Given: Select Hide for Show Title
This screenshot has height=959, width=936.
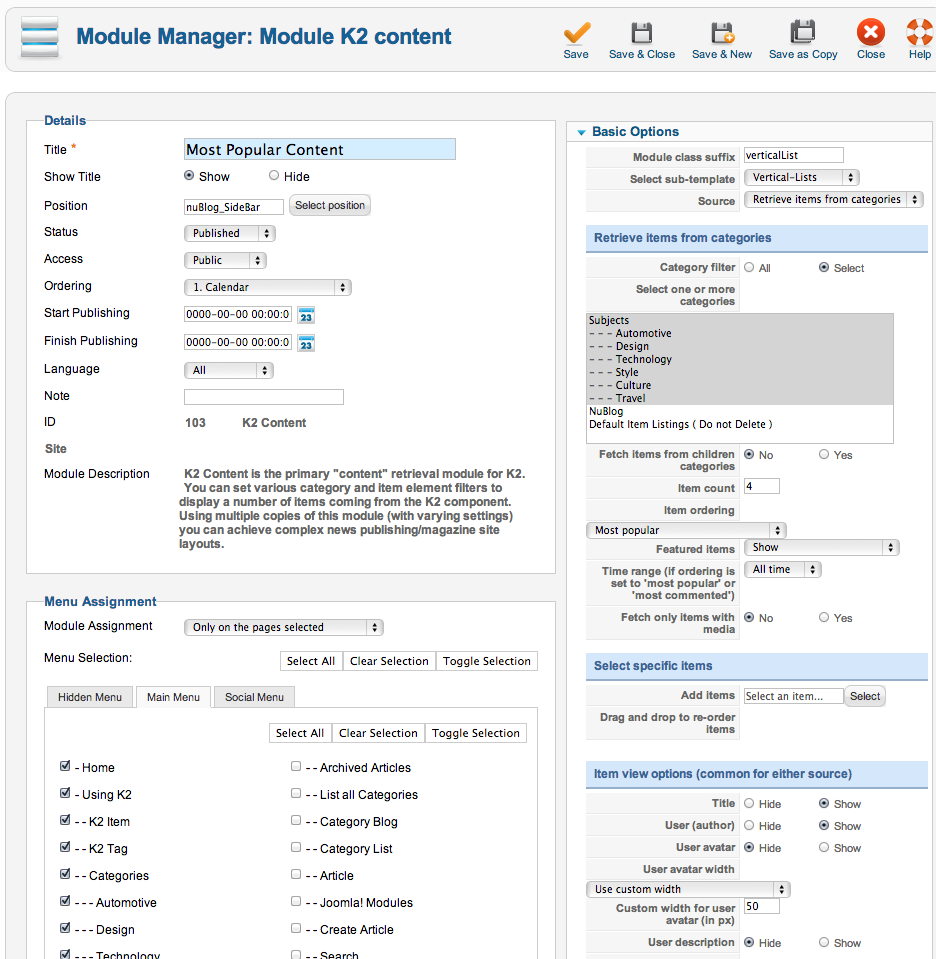Looking at the screenshot, I should coord(274,176).
